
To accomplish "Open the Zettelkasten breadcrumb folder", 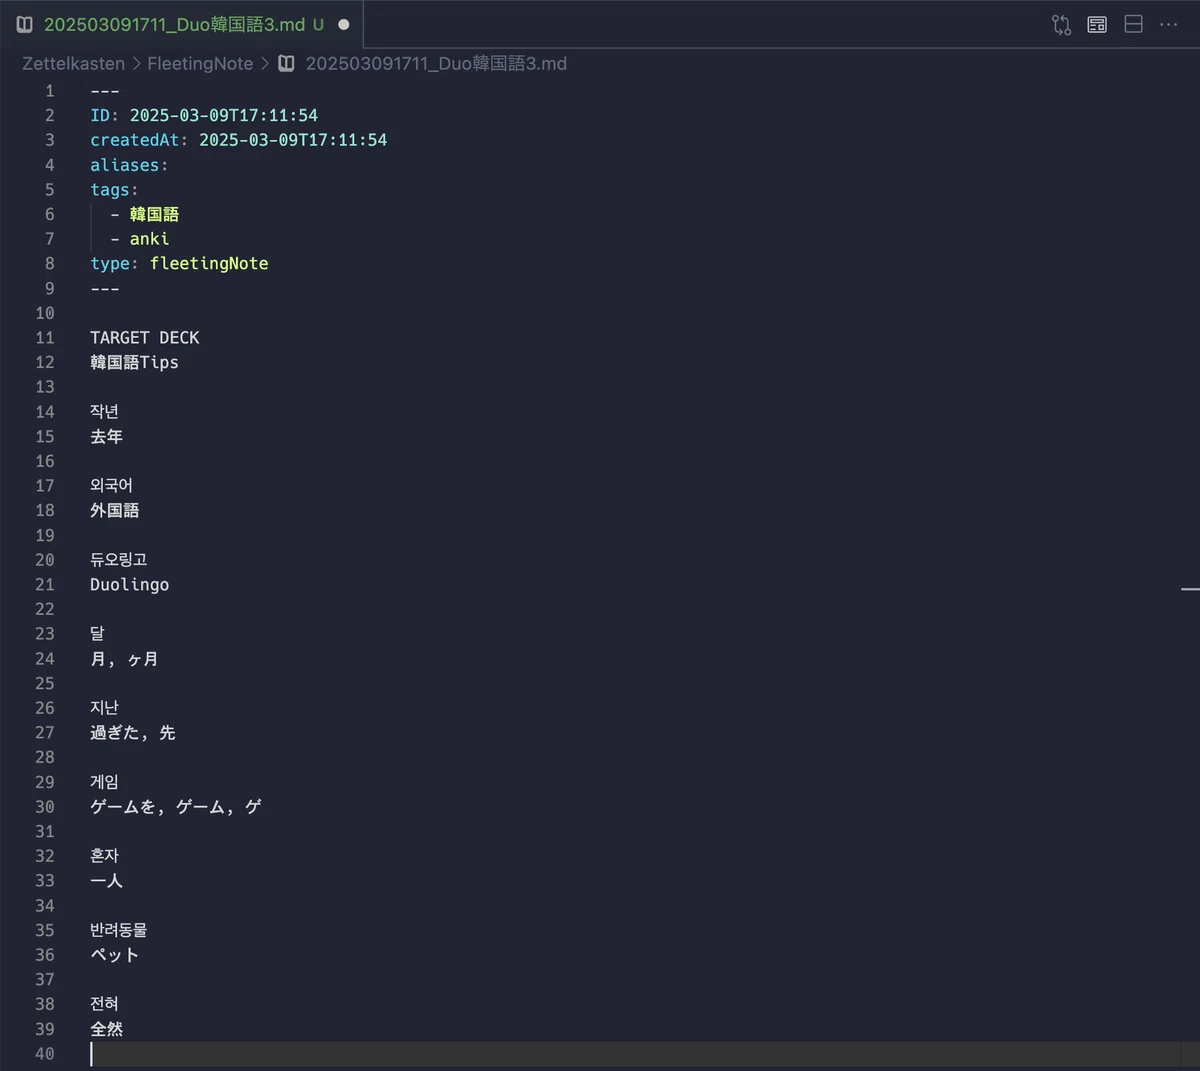I will pyautogui.click(x=73, y=63).
